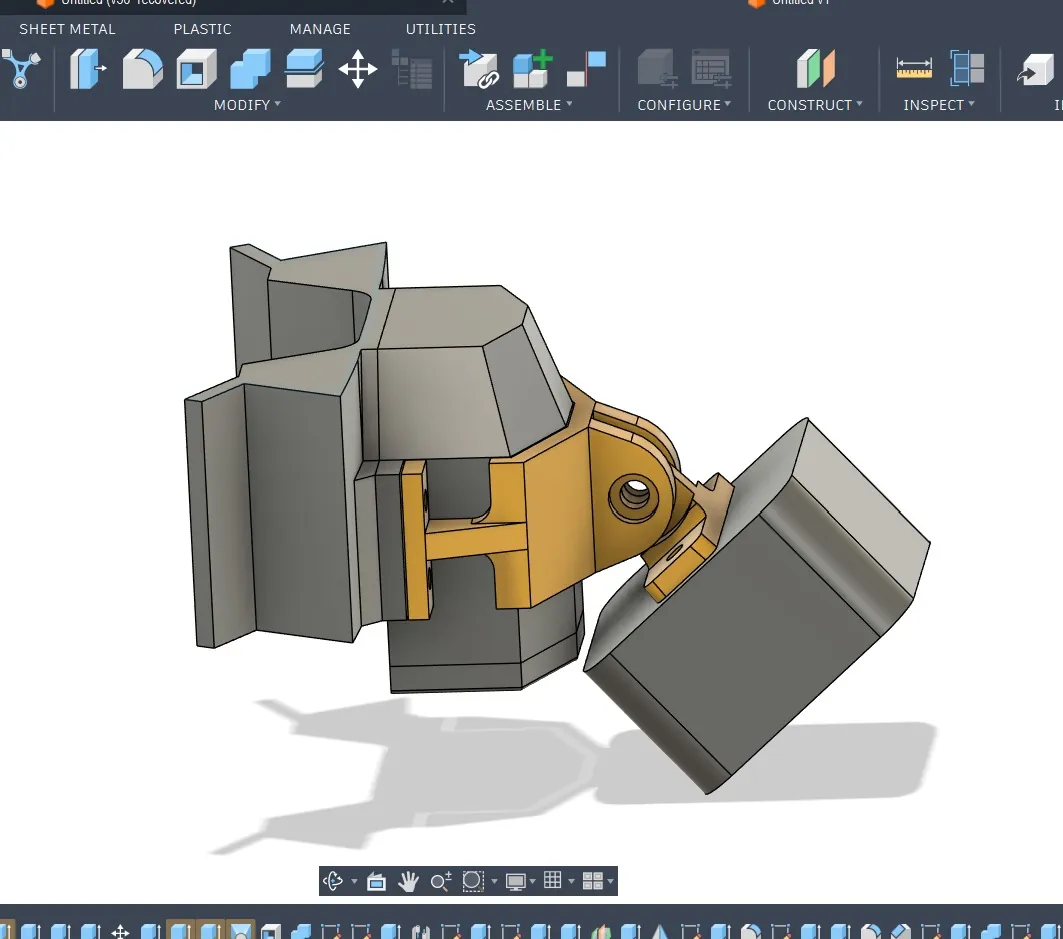Select the highlighted hourglass feature in timeline

[240, 930]
